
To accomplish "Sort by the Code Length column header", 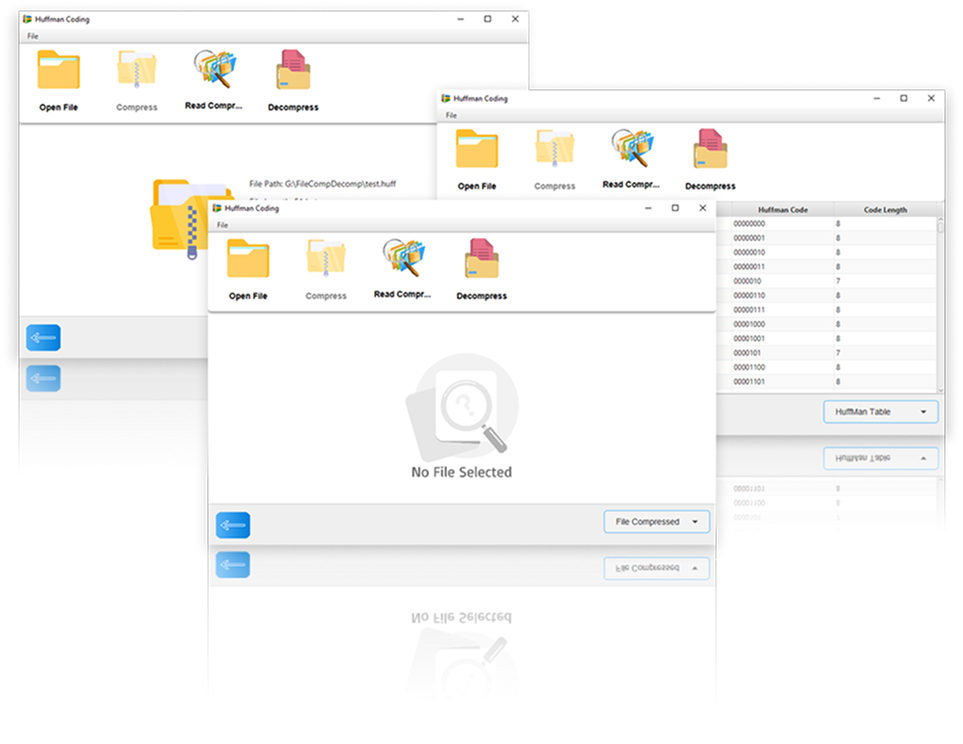I will coord(884,210).
